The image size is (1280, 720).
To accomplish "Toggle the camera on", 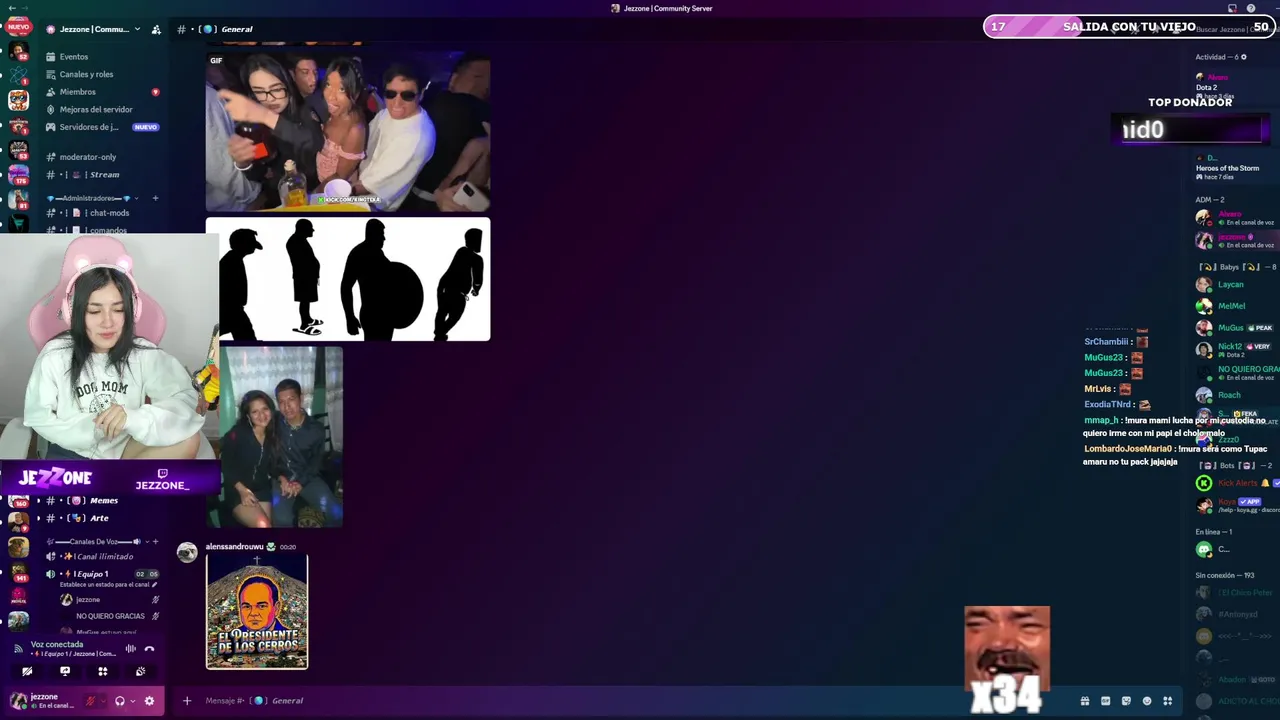I will 27,672.
